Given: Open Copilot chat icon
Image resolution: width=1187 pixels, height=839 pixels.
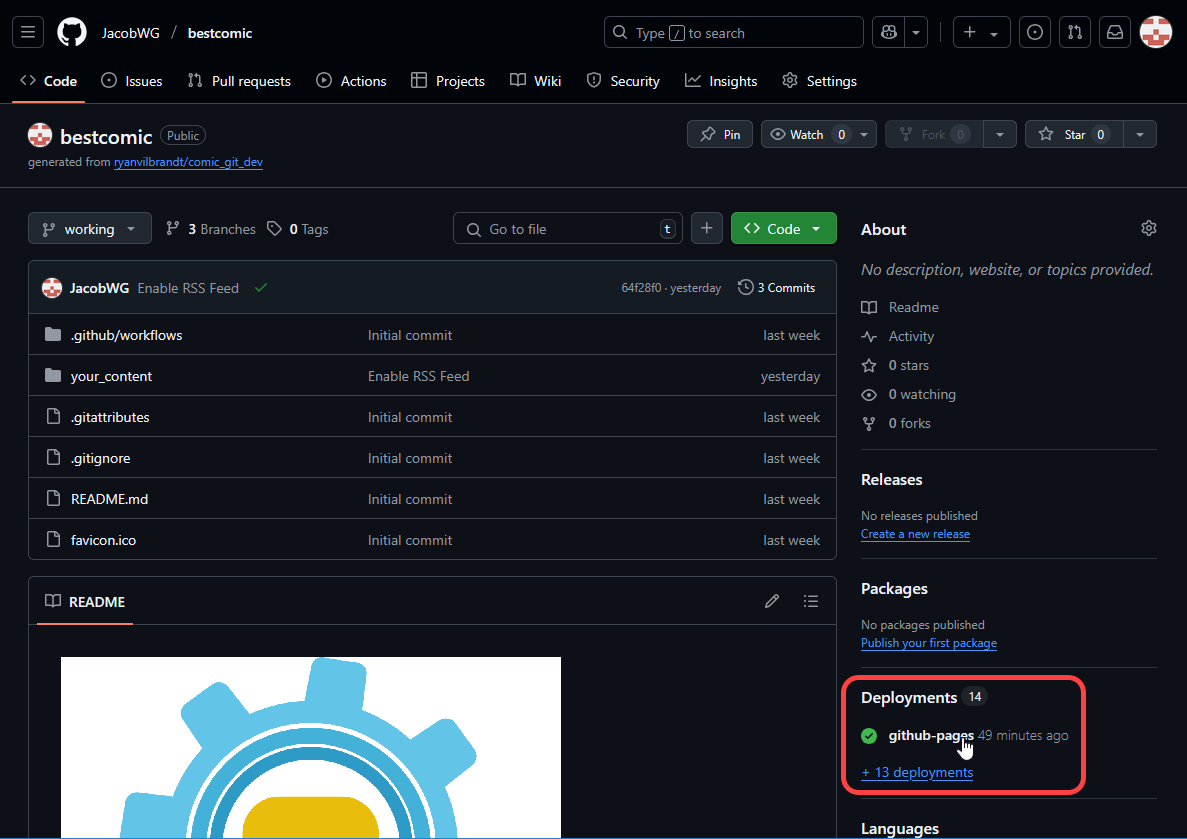Looking at the screenshot, I should click(888, 33).
